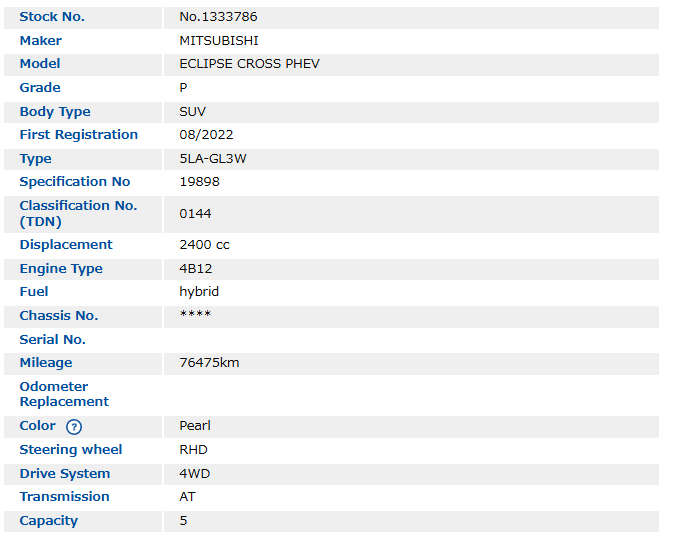This screenshot has height=538, width=686.
Task: Click the SUV body type value
Action: pos(192,112)
